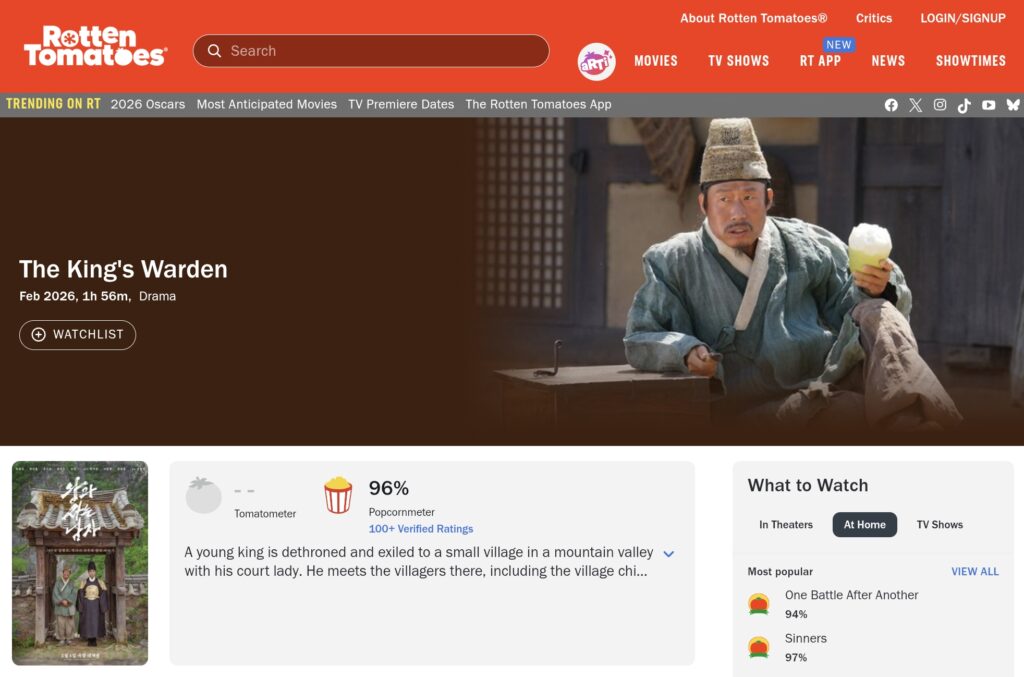Click the search magnifying glass icon
This screenshot has width=1024, height=677.
click(x=214, y=50)
